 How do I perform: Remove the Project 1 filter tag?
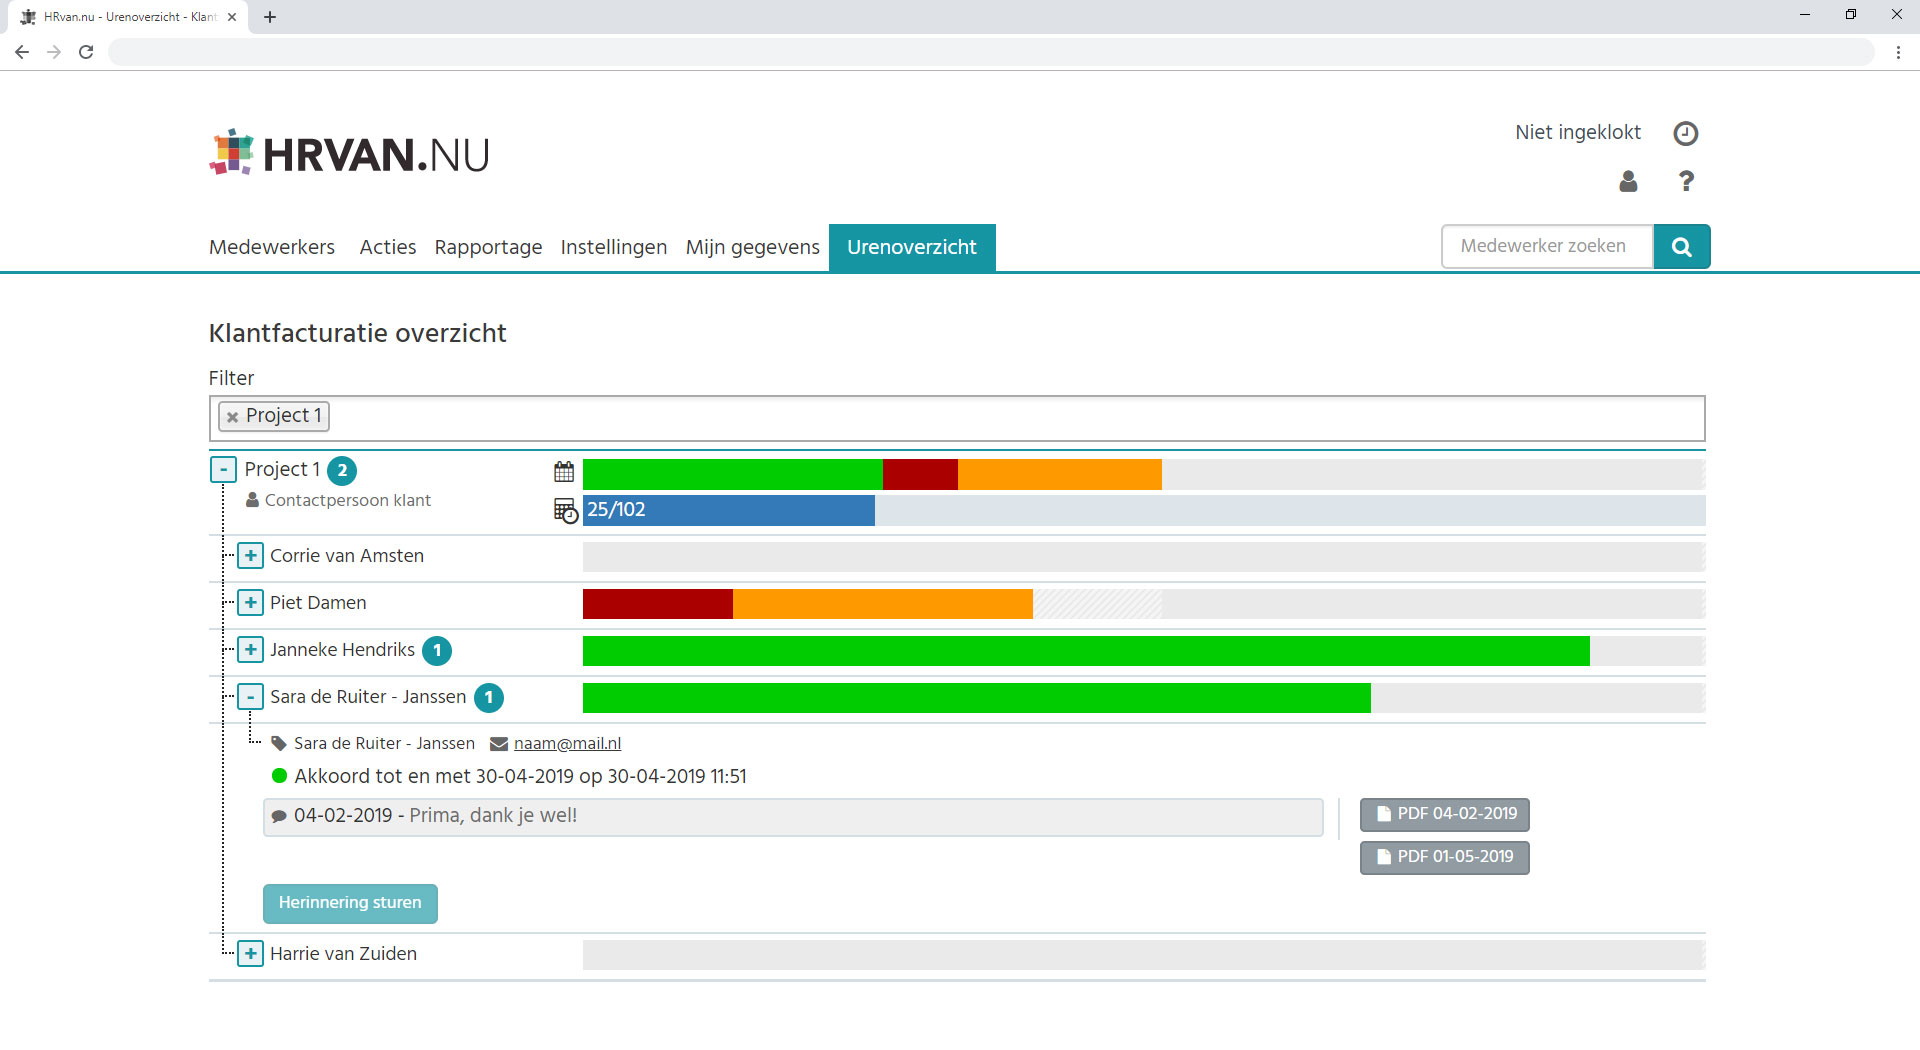point(232,417)
